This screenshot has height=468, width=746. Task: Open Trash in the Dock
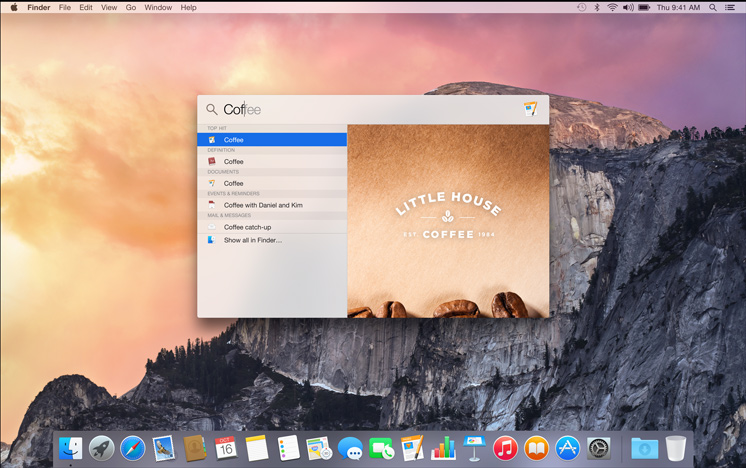click(x=676, y=448)
